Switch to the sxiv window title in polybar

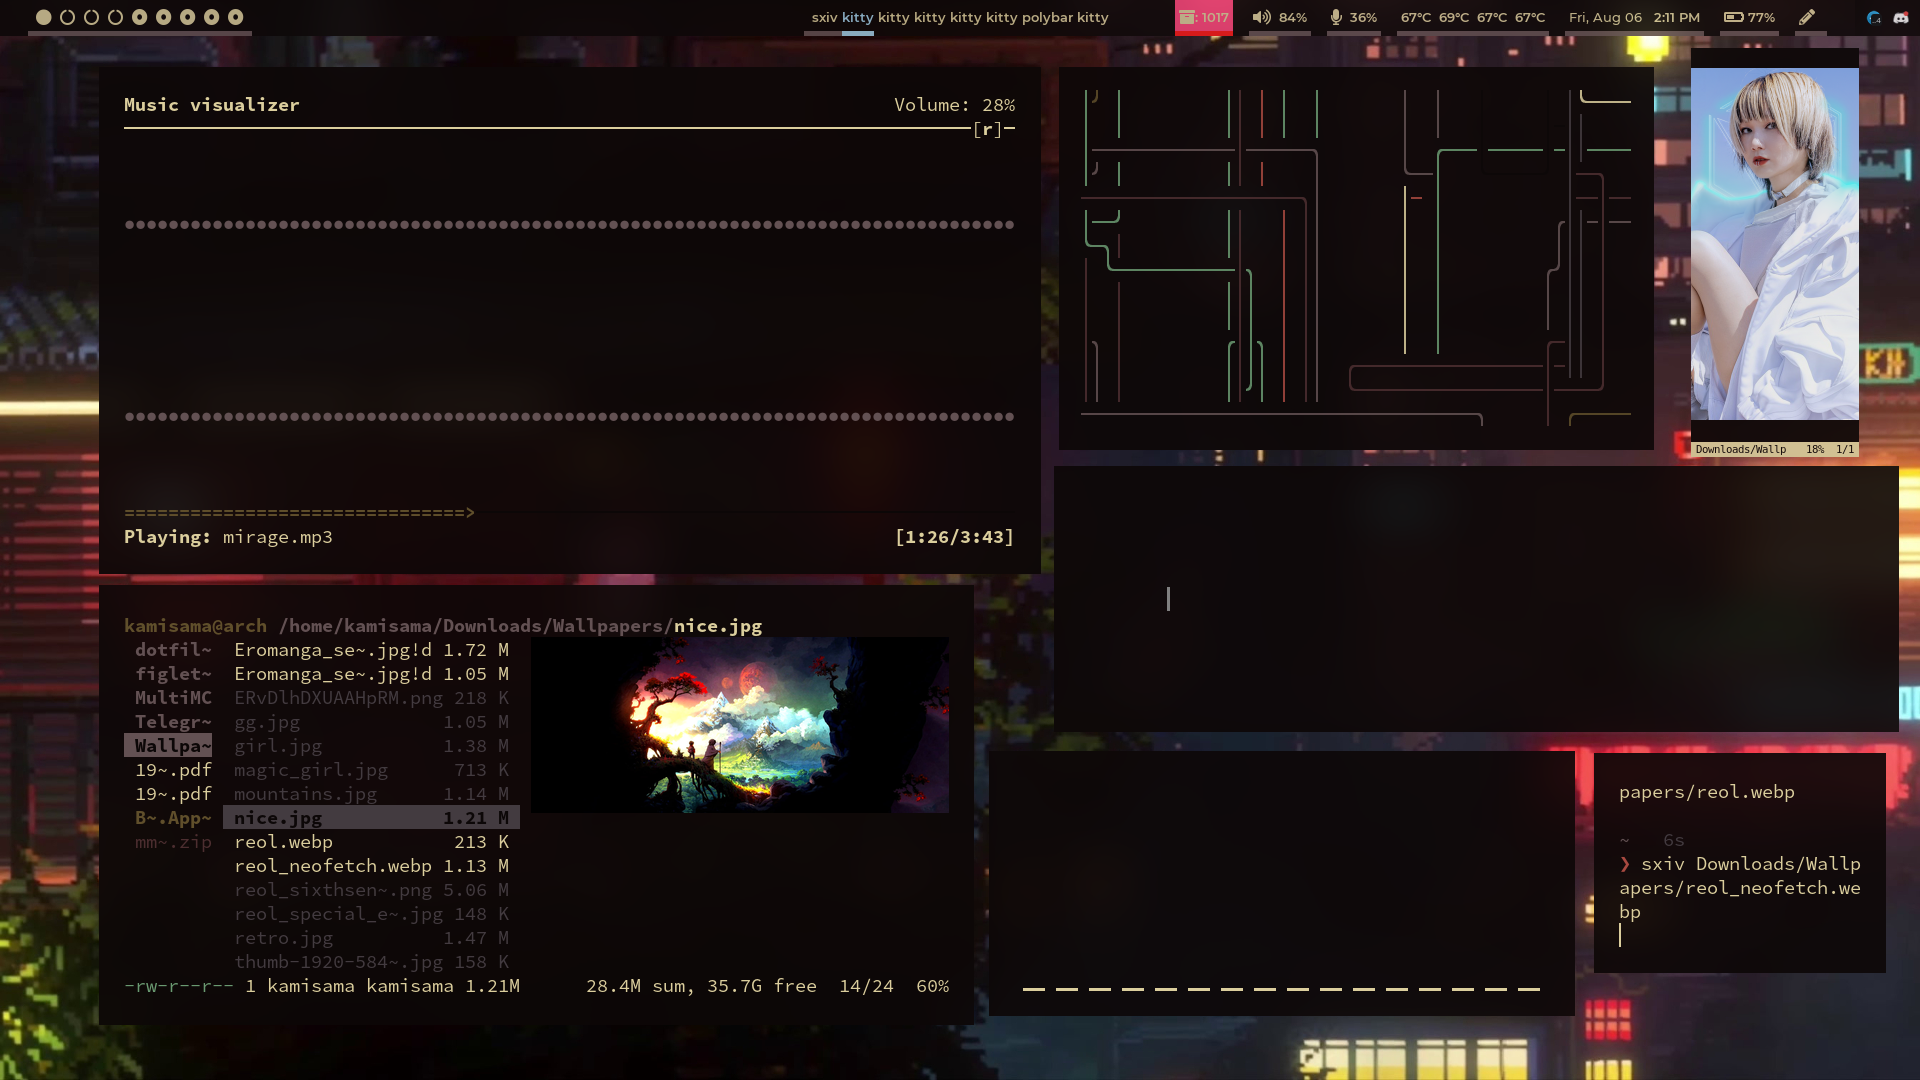(824, 17)
